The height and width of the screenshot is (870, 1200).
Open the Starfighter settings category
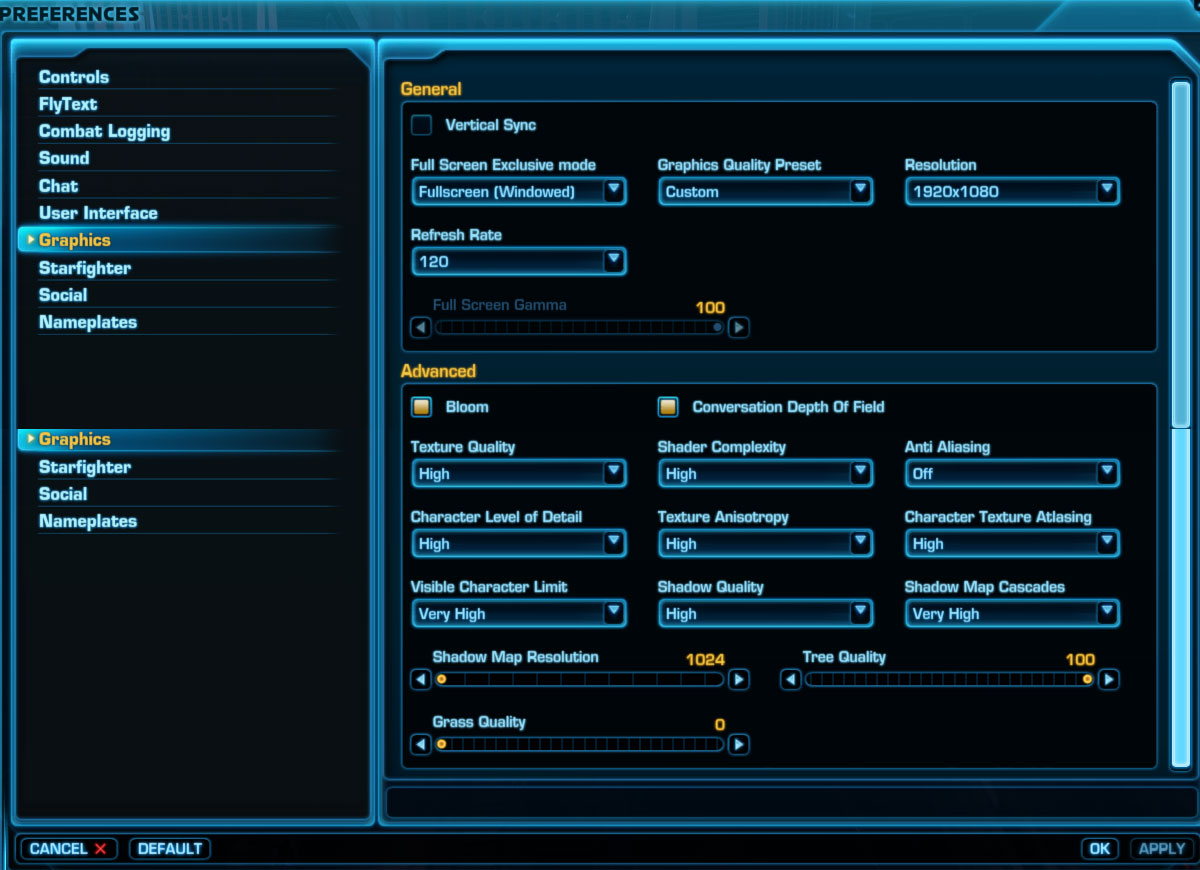coord(85,268)
